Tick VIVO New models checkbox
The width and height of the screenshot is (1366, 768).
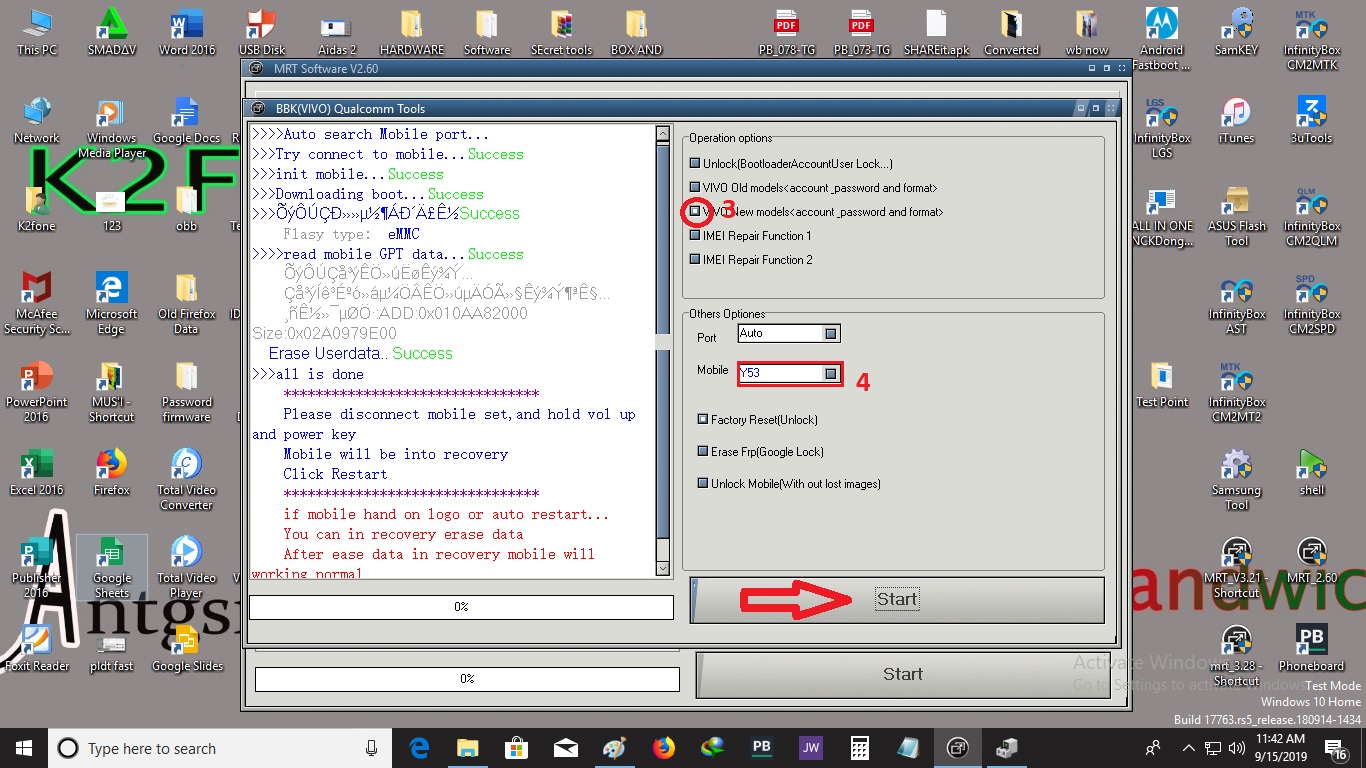pyautogui.click(x=695, y=212)
